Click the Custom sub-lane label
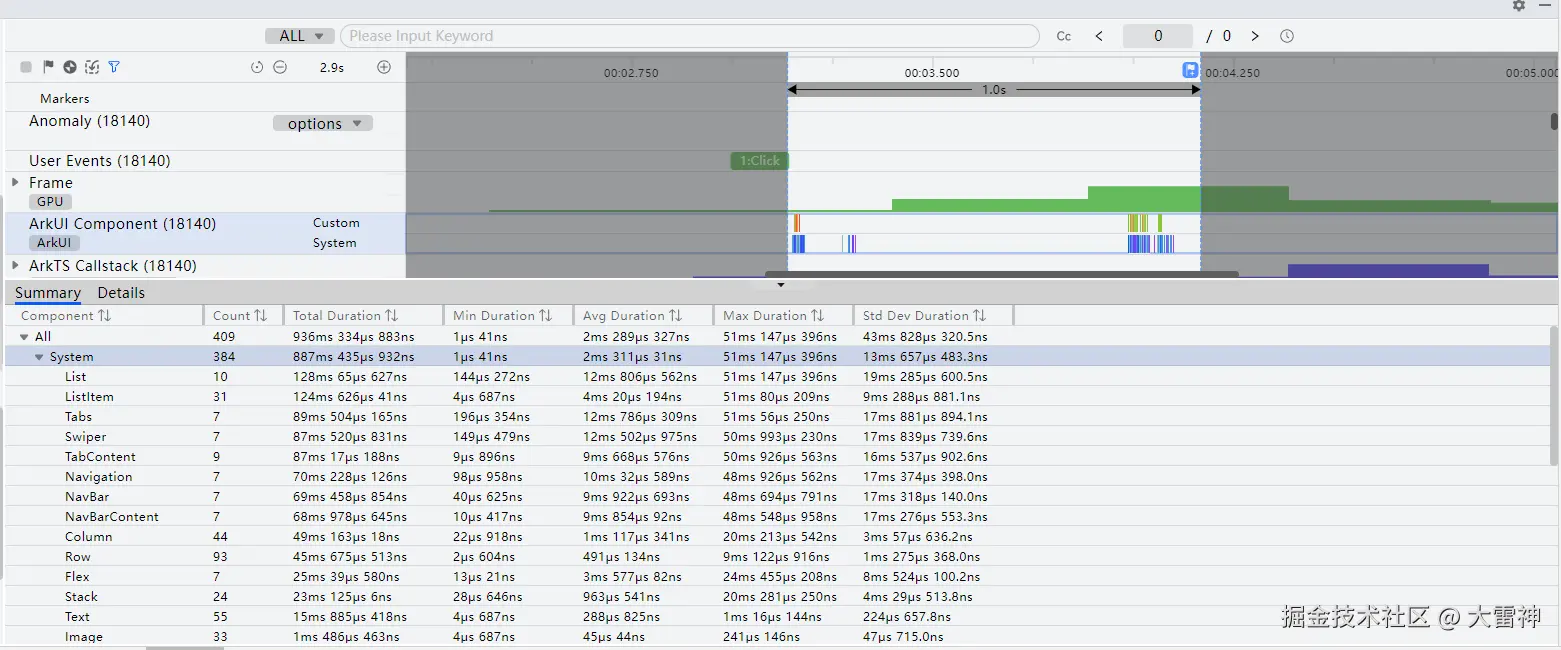The width and height of the screenshot is (1561, 650). point(336,223)
